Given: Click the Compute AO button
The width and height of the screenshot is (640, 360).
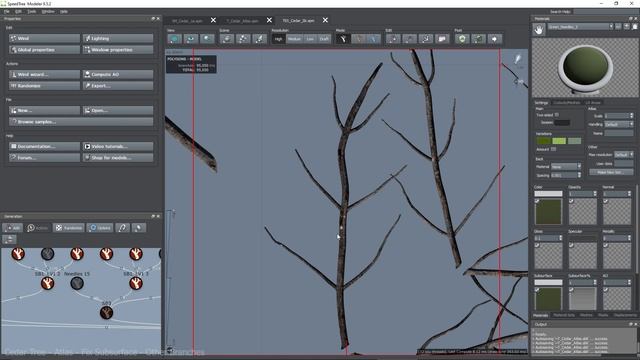Looking at the screenshot, I should [x=118, y=75].
